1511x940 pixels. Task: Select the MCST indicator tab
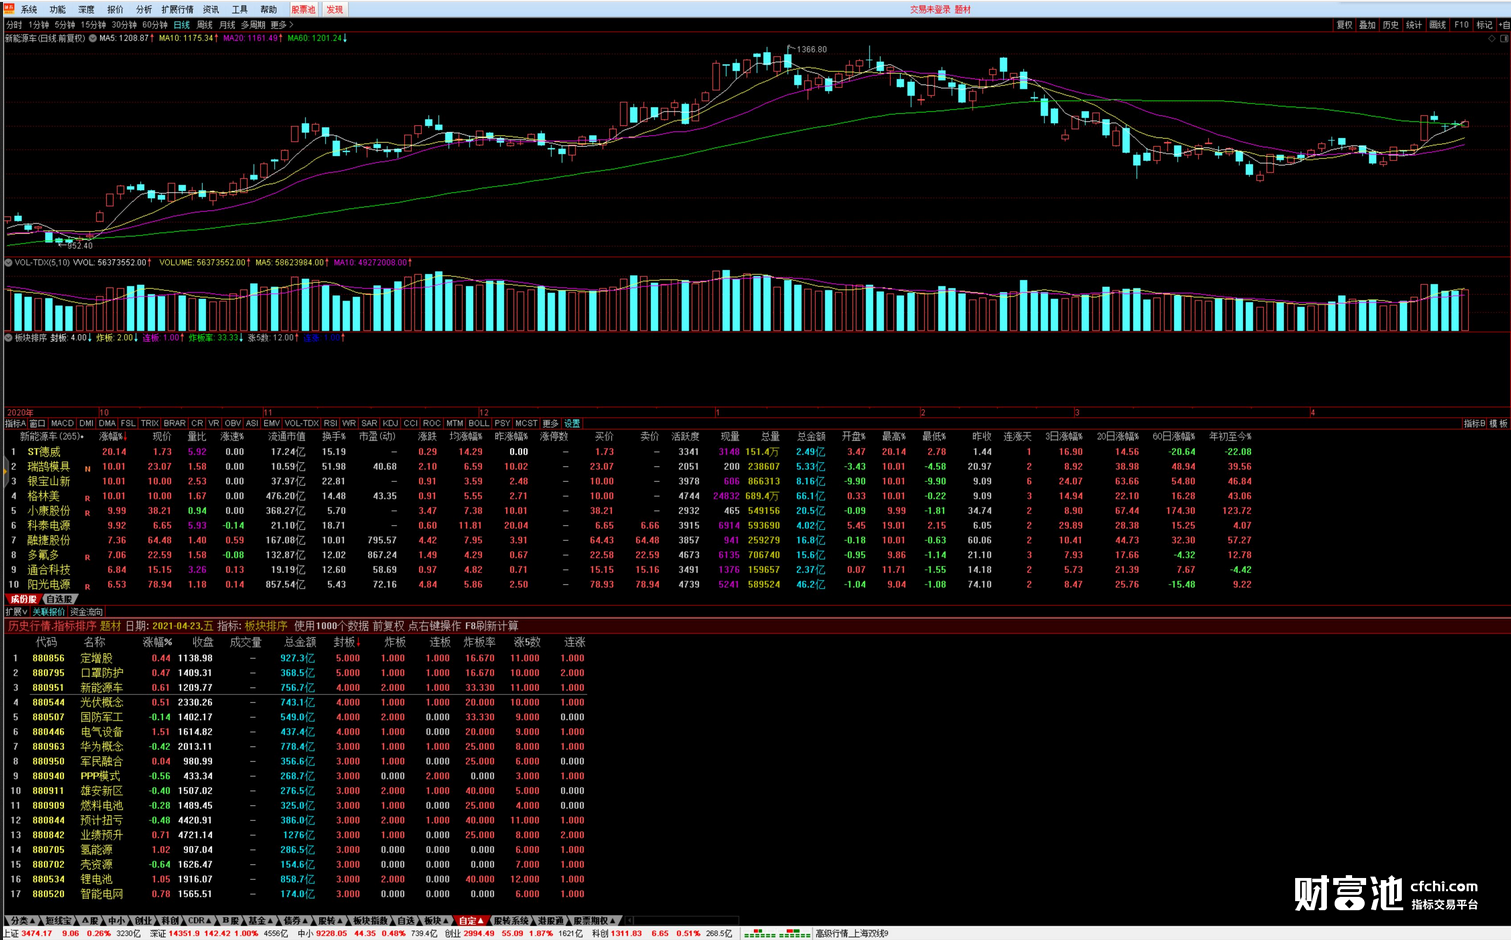[x=526, y=424]
